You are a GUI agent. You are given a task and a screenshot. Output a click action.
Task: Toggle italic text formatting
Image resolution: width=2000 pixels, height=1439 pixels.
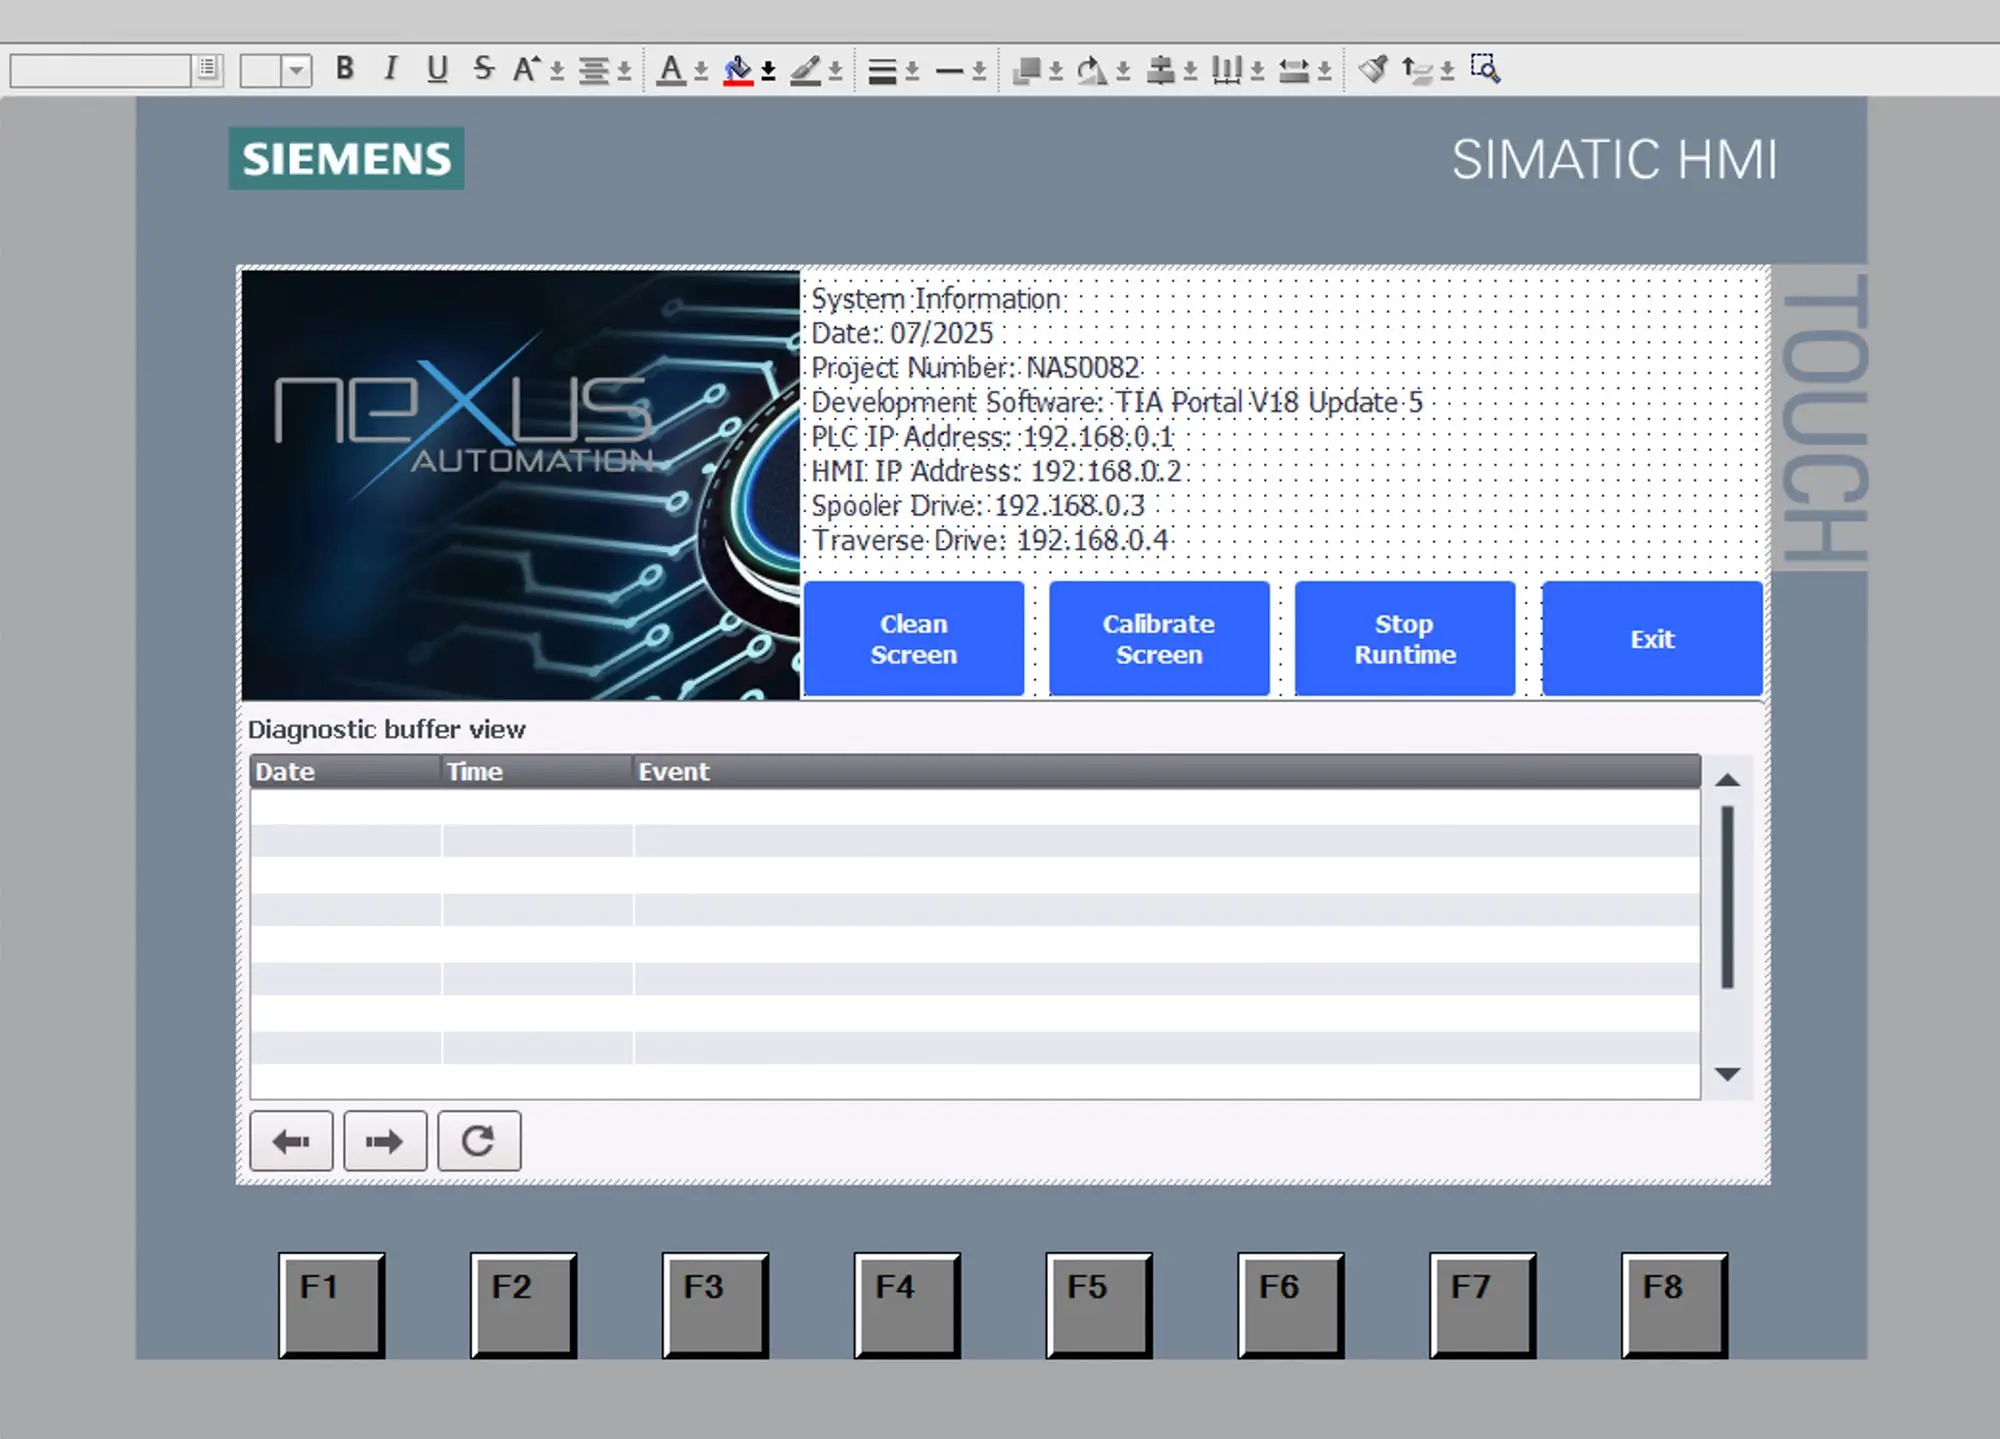tap(390, 68)
